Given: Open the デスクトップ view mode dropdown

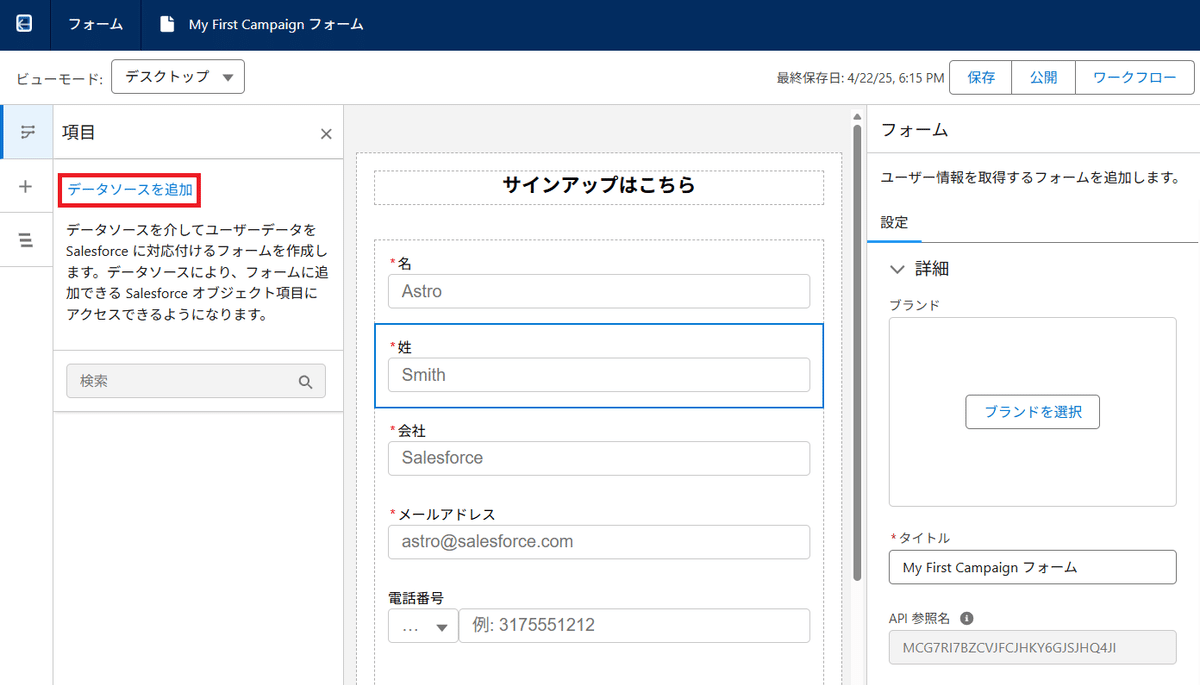Looking at the screenshot, I should (178, 77).
